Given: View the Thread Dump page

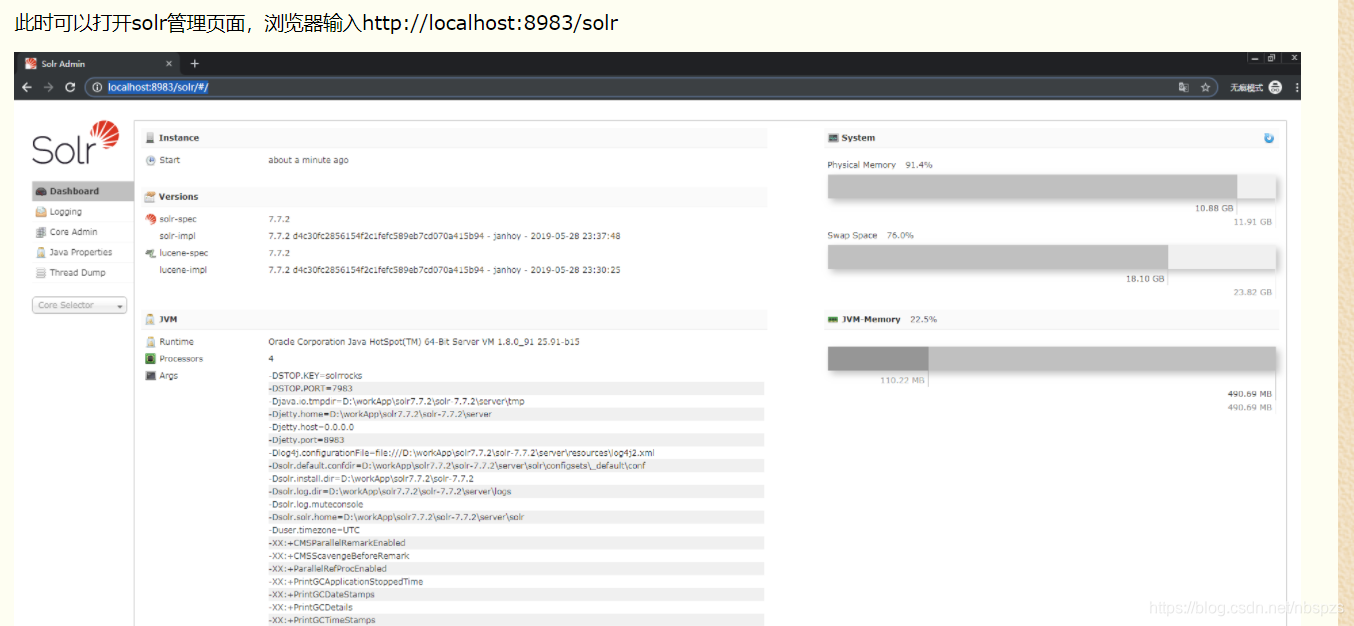Looking at the screenshot, I should coord(83,272).
